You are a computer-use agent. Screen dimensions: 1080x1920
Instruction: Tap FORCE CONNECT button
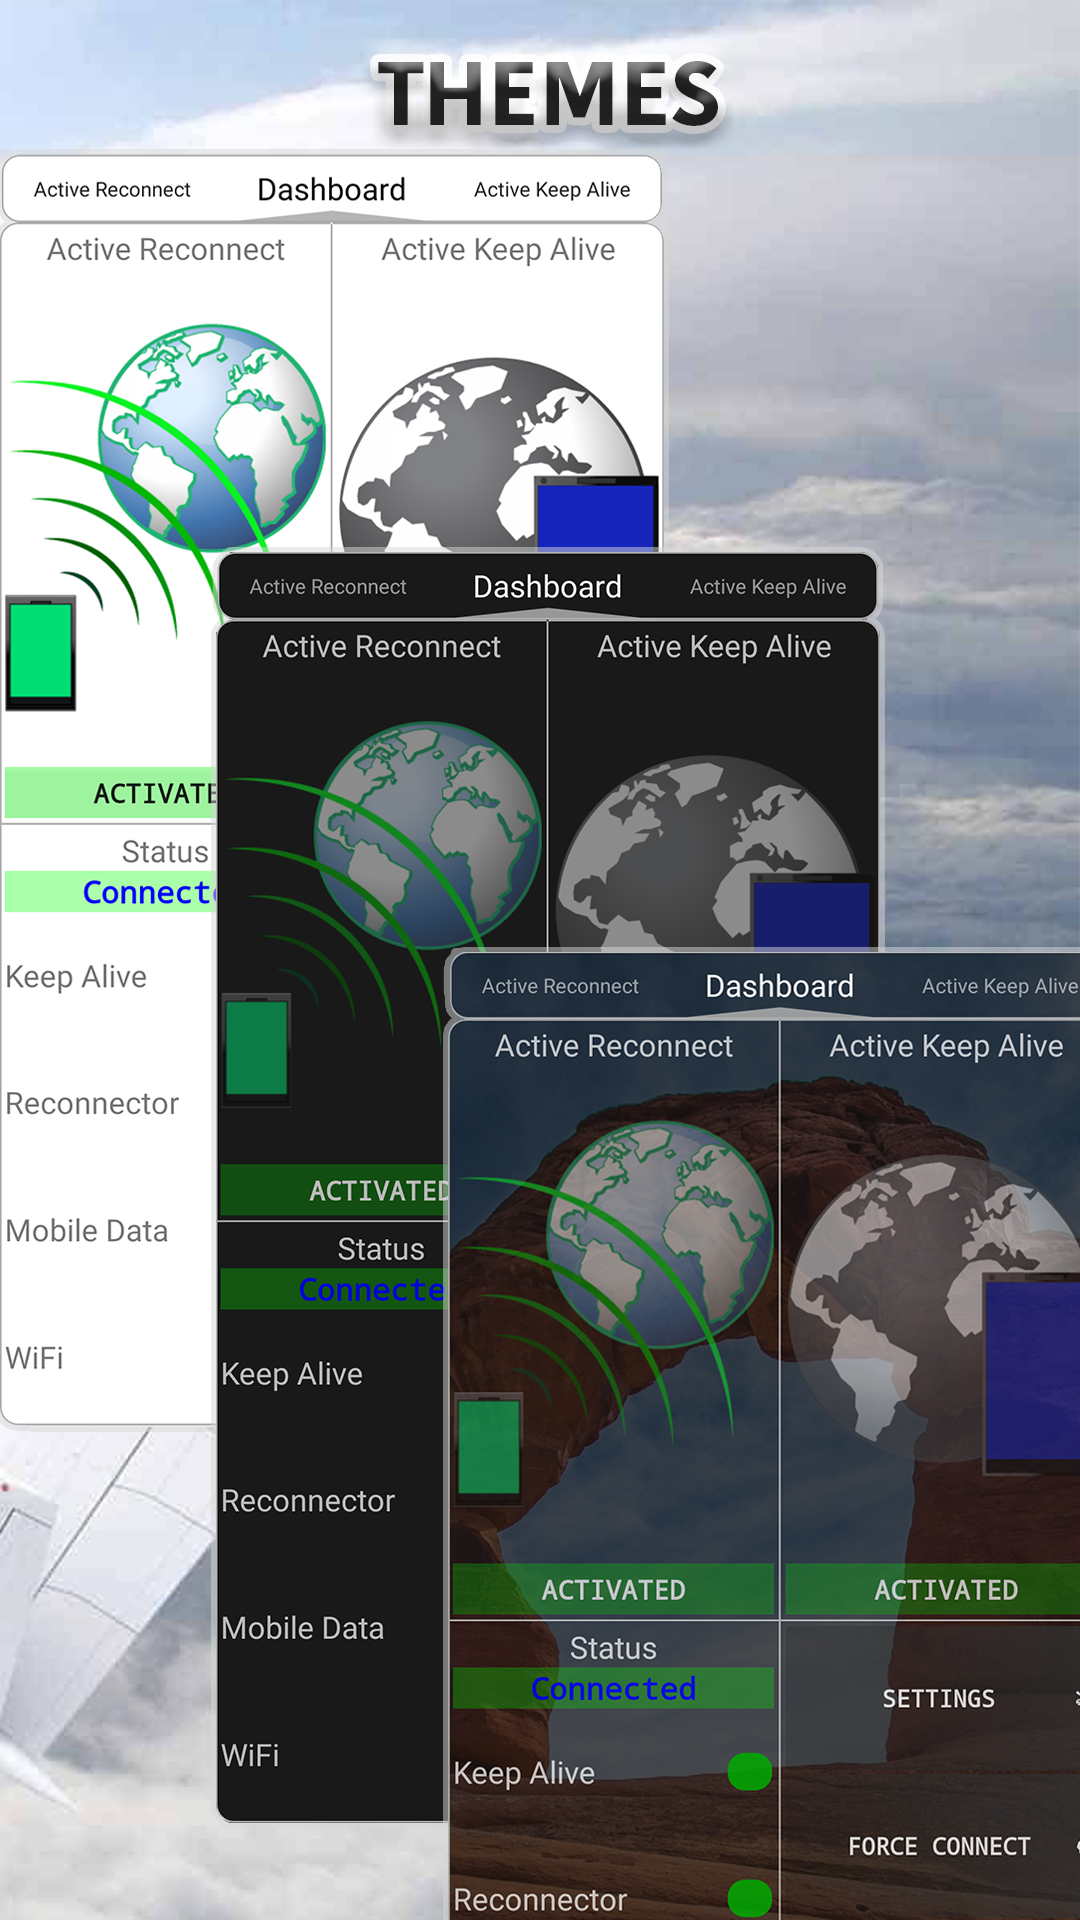click(939, 1846)
